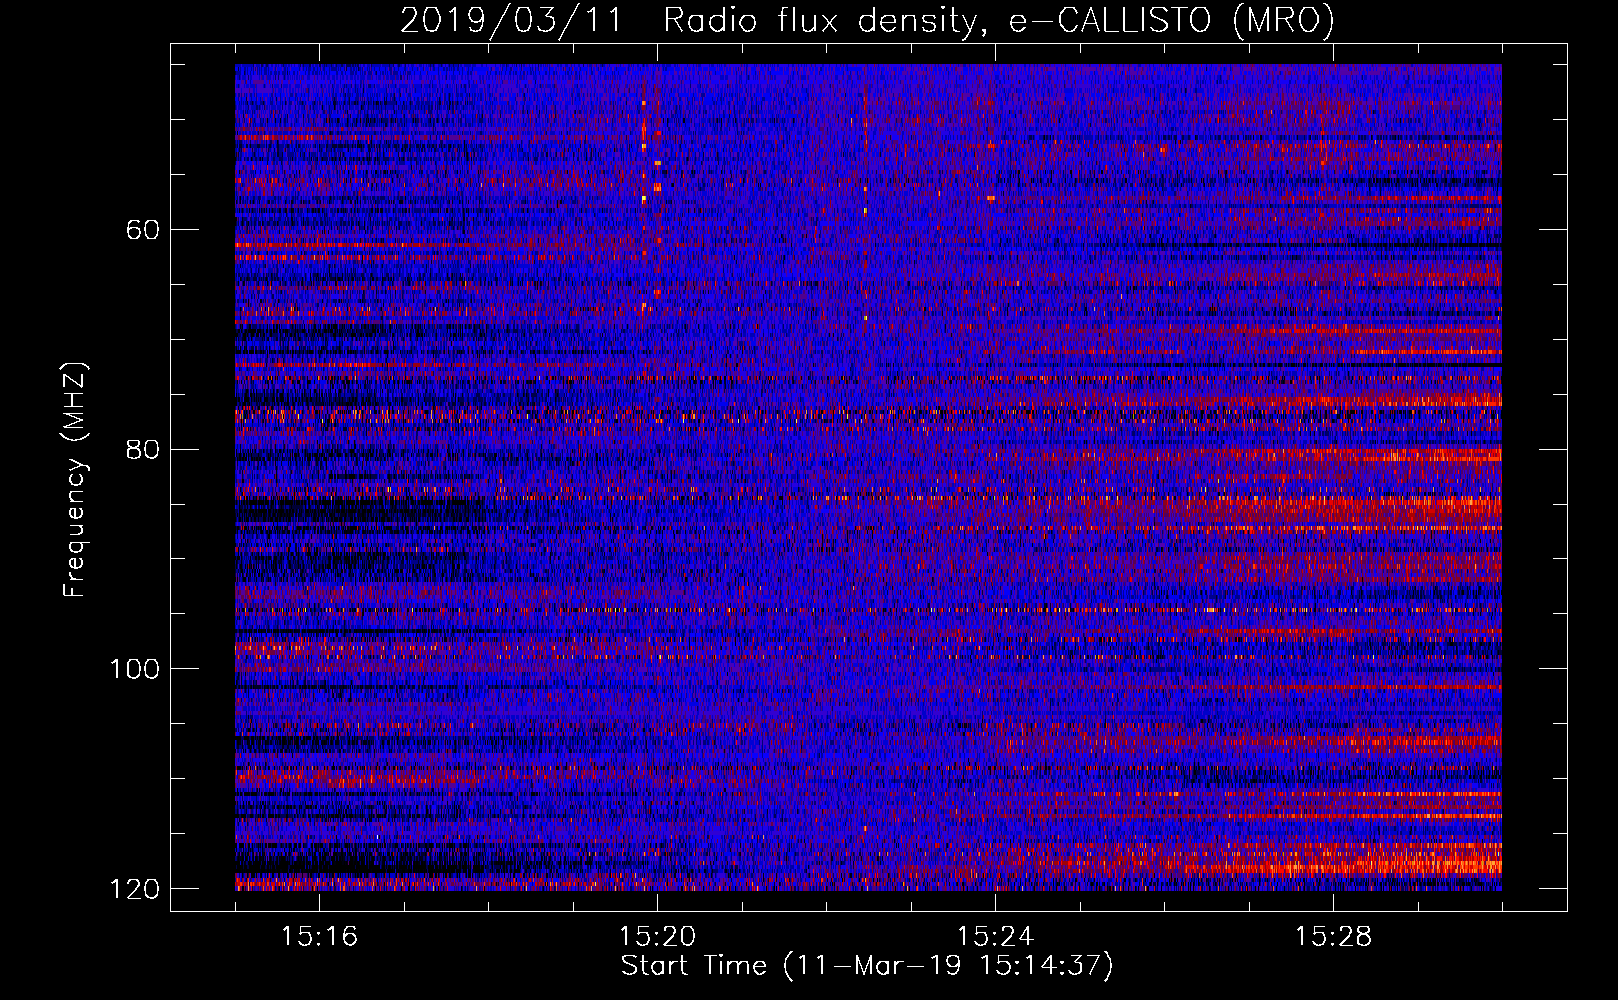Click the 120 frequency tick label
Screen dimensions: 1618x1000
[x=134, y=889]
